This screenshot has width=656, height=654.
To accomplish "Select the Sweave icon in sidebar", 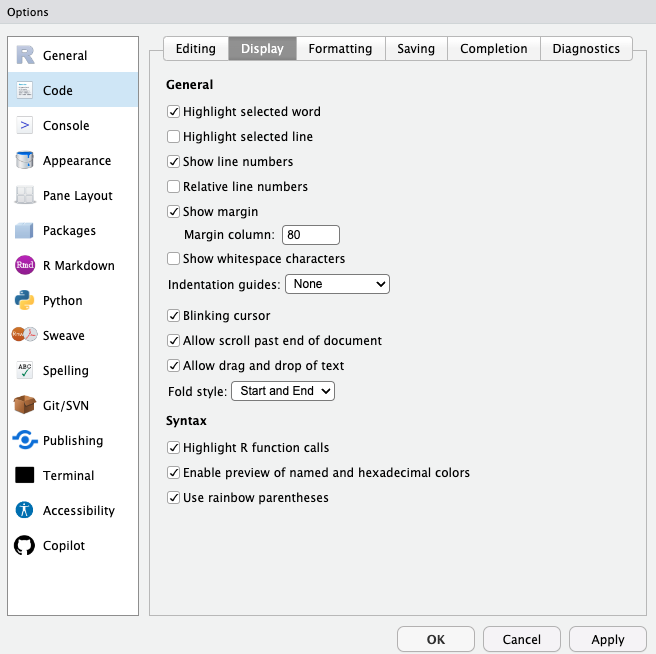I will (25, 335).
